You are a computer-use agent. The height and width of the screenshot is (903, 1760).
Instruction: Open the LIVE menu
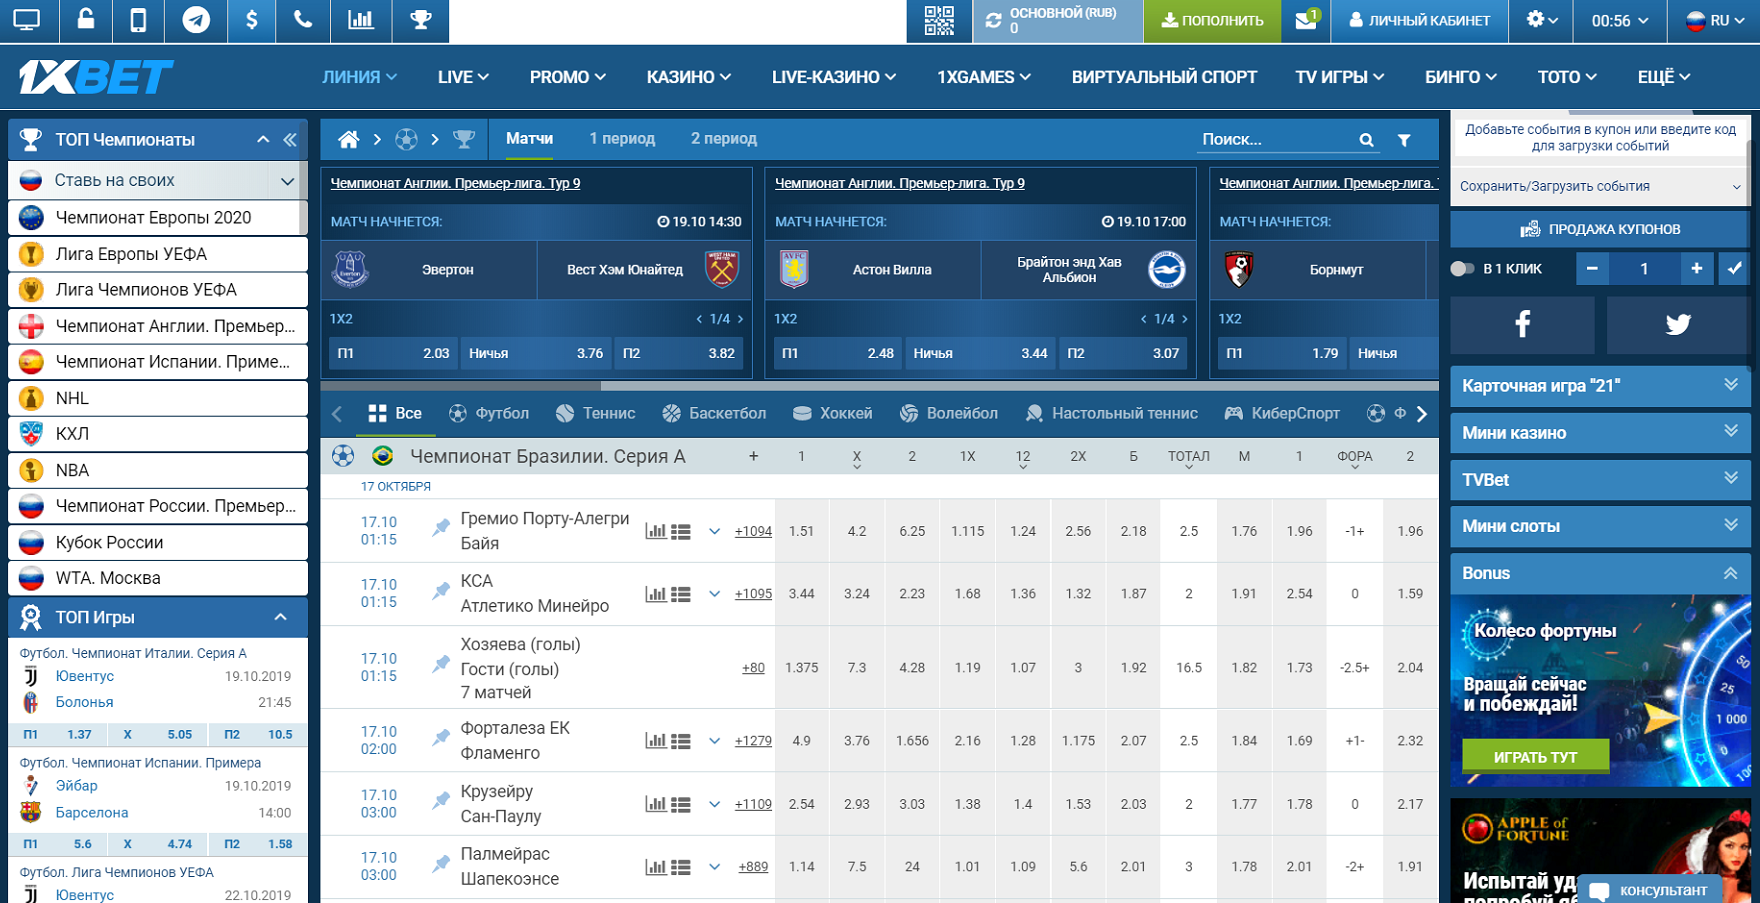coord(463,77)
